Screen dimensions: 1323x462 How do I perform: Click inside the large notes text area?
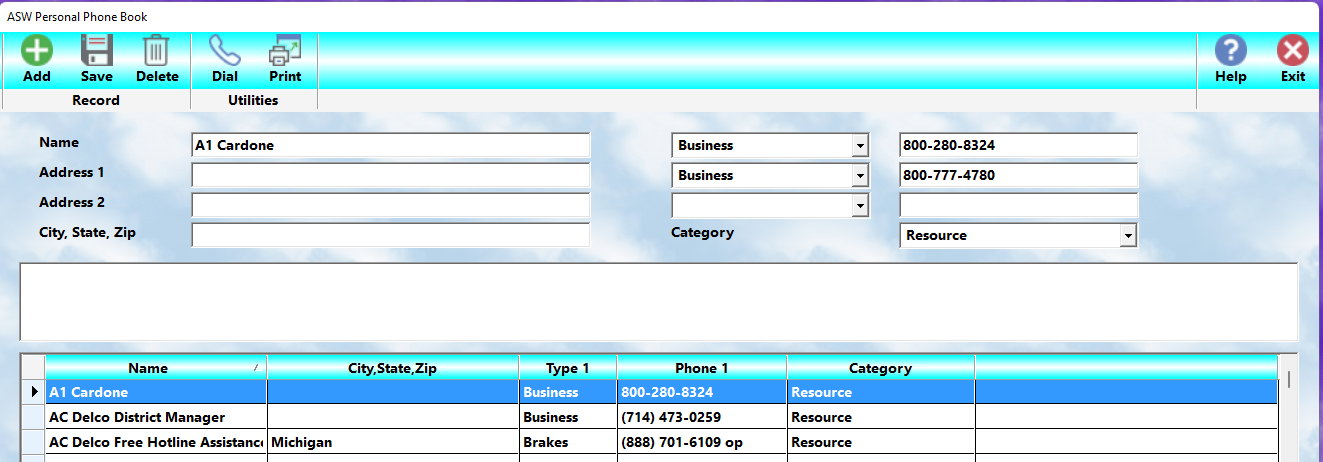coord(659,302)
